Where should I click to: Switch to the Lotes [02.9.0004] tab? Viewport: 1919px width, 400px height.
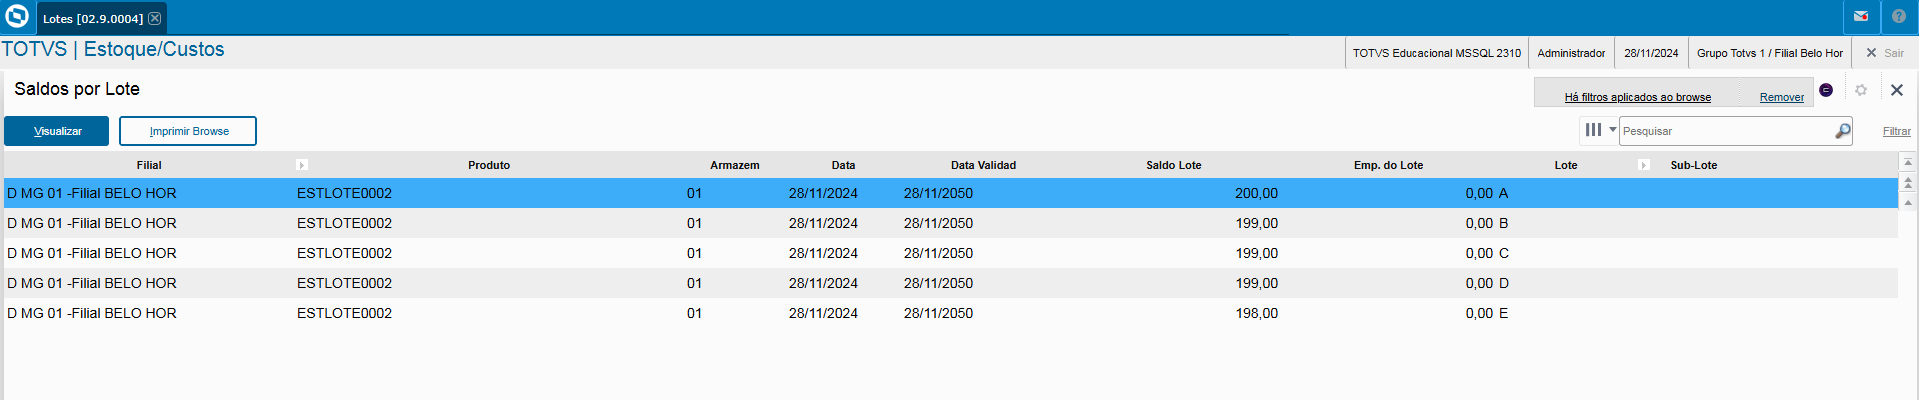tap(93, 18)
